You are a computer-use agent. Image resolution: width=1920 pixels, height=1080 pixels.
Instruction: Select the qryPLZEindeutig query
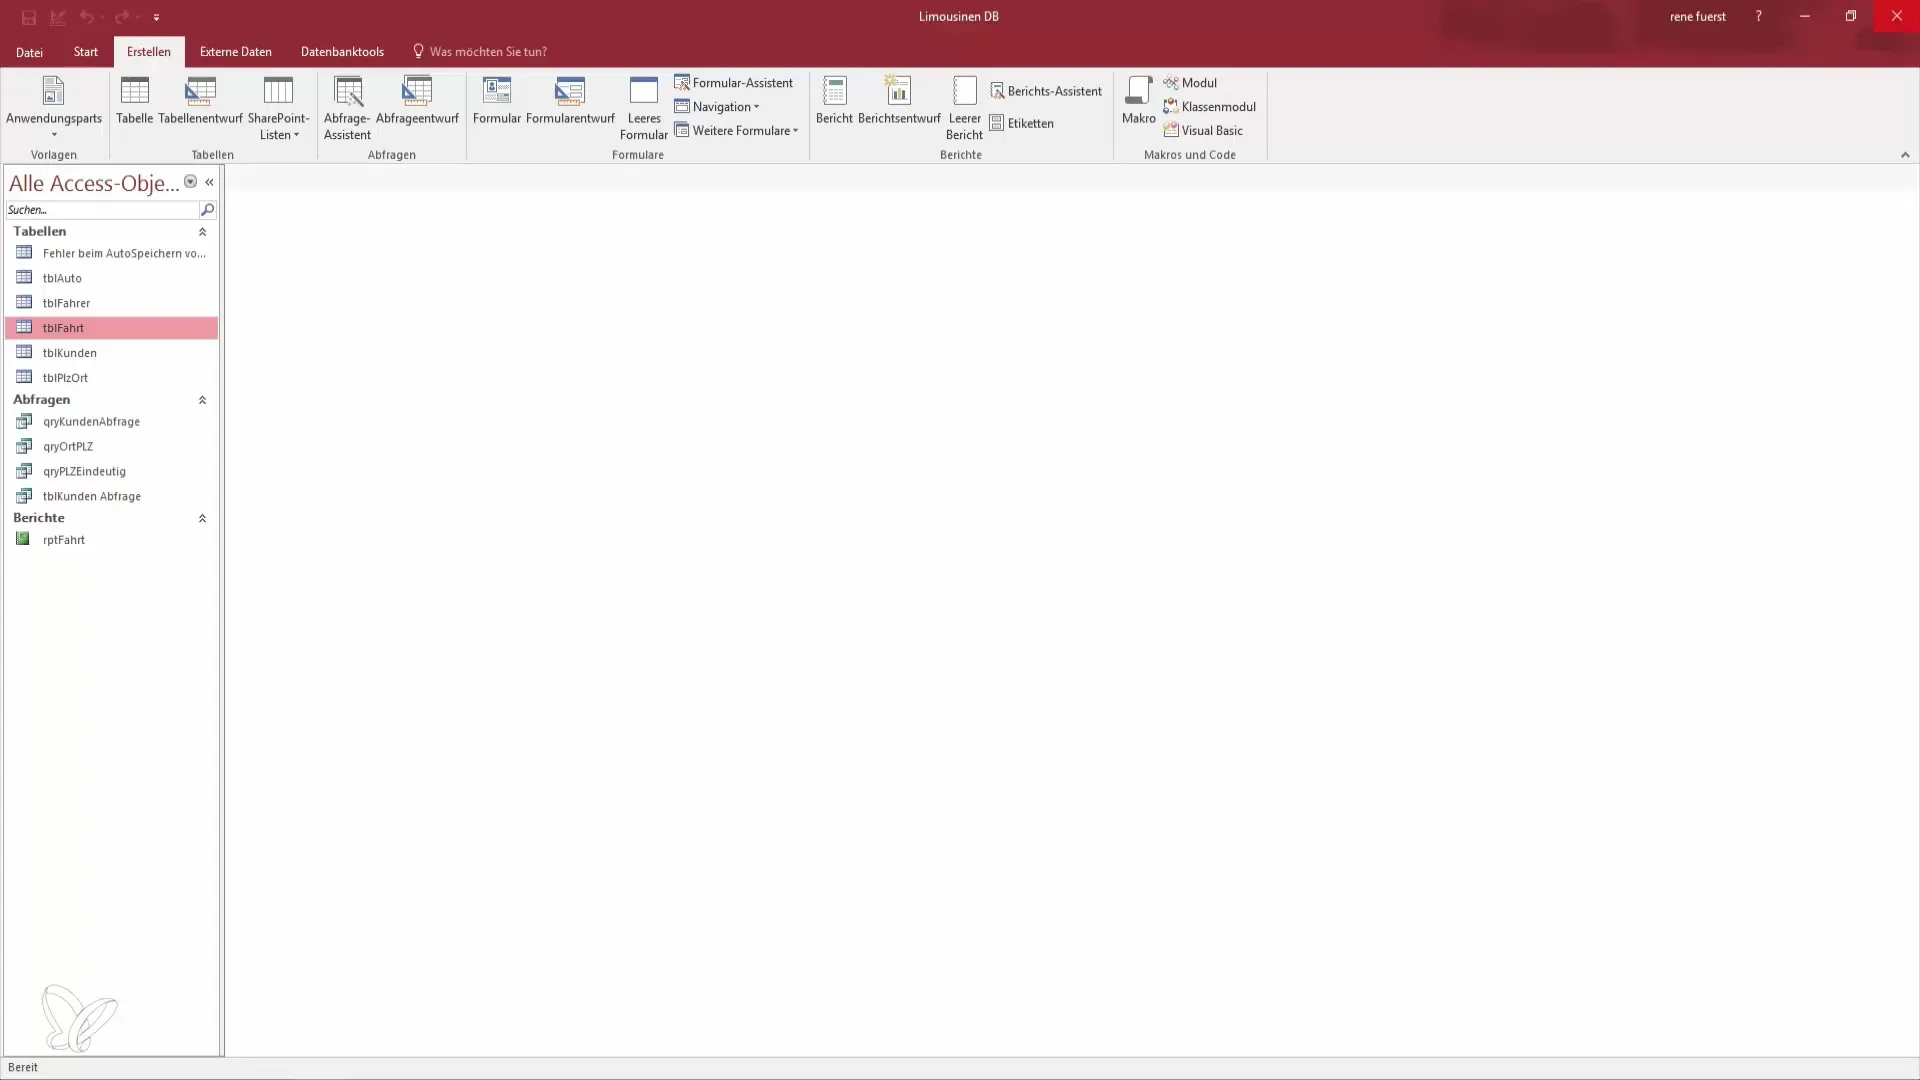111,472
